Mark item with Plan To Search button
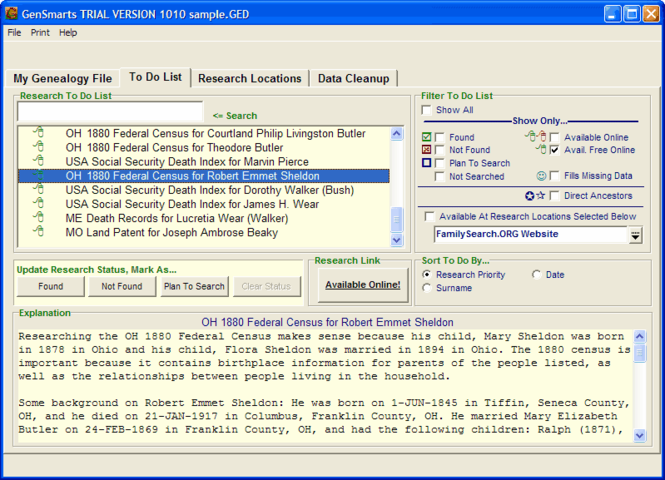The height and width of the screenshot is (480, 665). click(x=194, y=286)
